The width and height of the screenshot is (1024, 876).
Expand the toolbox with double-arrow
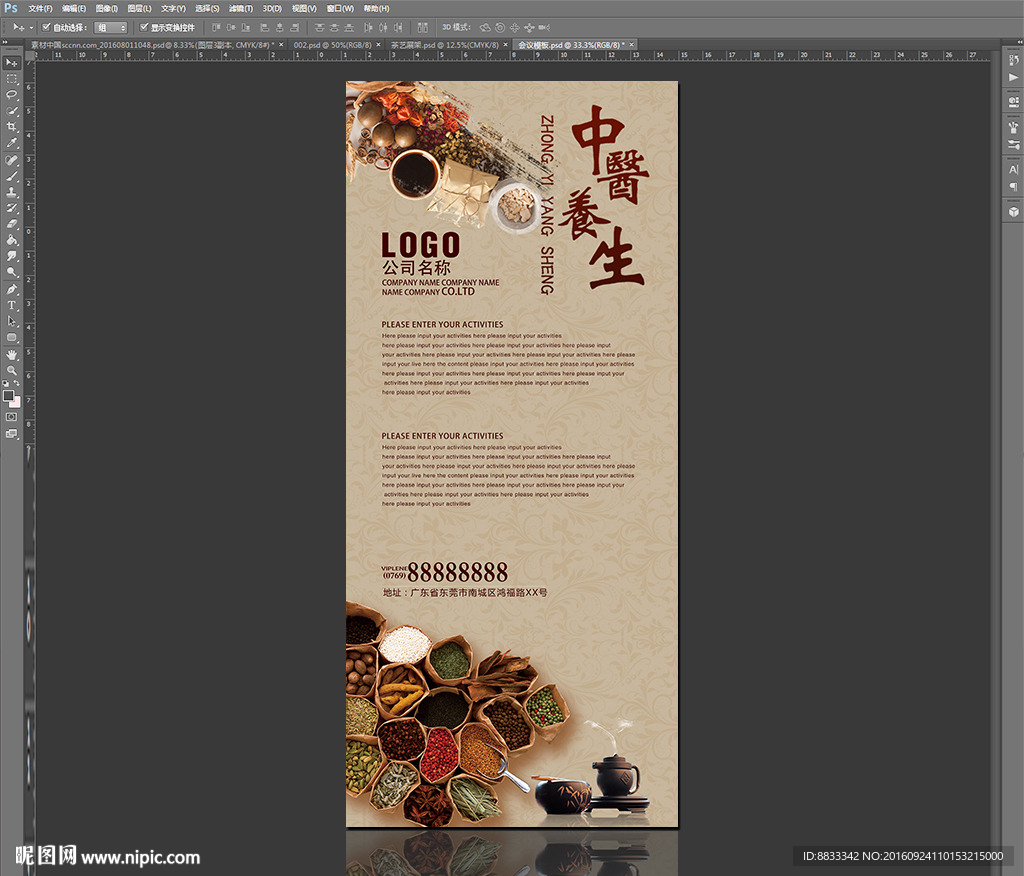5,42
